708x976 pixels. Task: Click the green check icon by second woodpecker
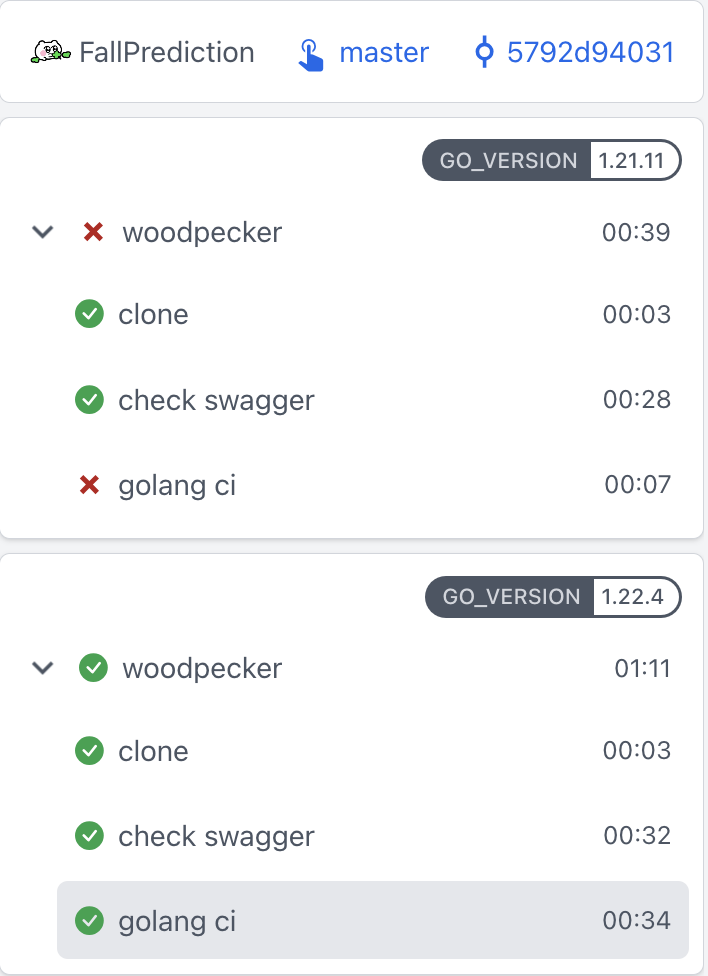pos(93,667)
